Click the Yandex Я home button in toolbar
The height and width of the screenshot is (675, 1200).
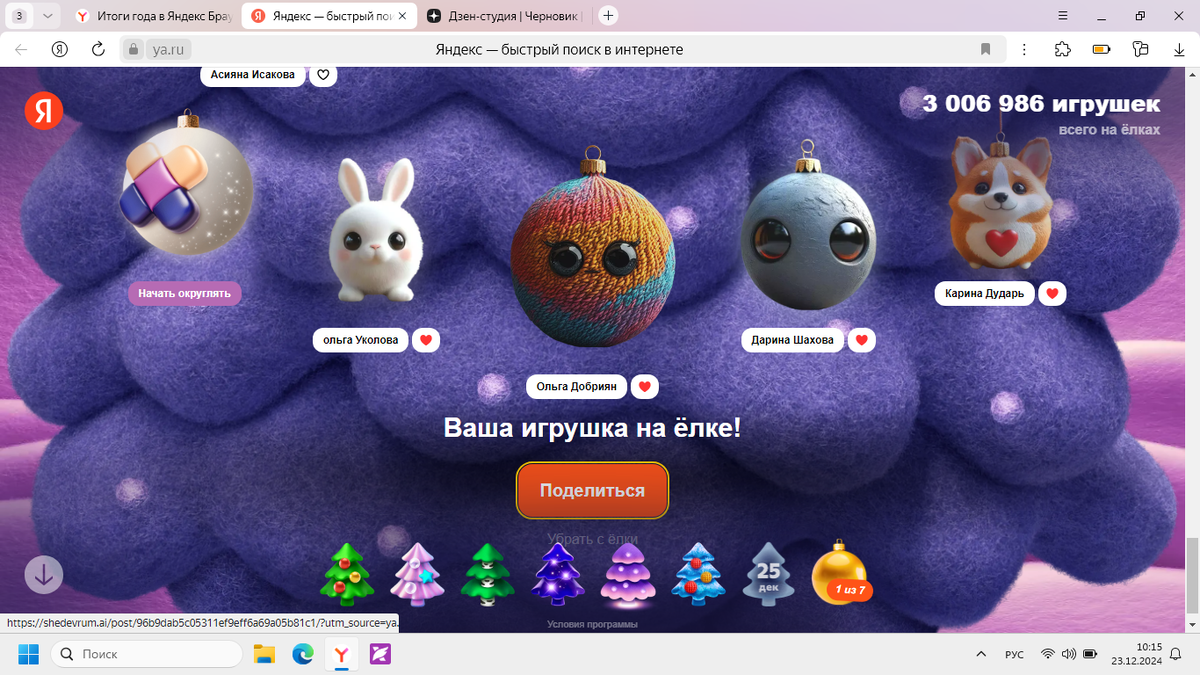click(x=59, y=49)
